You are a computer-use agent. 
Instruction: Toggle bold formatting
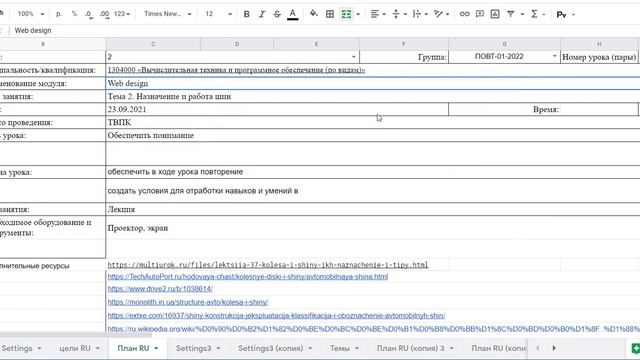[x=247, y=14]
